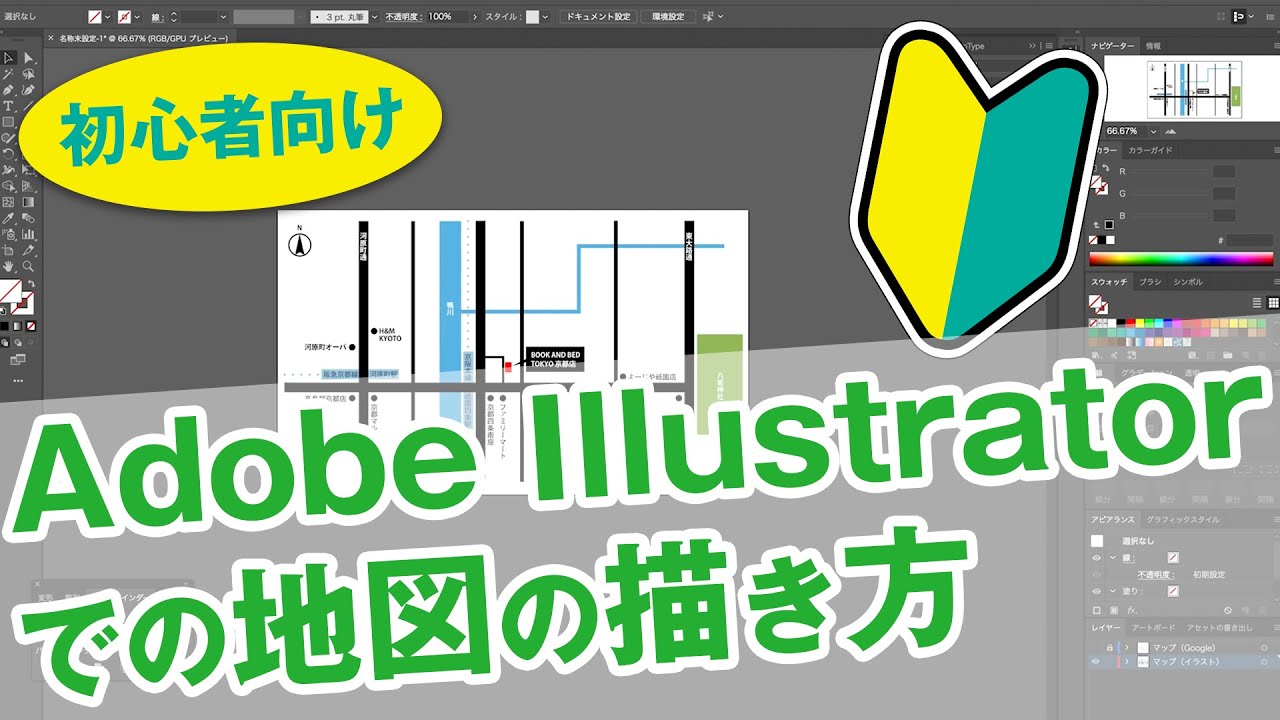Image resolution: width=1280 pixels, height=720 pixels.
Task: Hide the マップ（イラスト） layer
Action: [1097, 662]
